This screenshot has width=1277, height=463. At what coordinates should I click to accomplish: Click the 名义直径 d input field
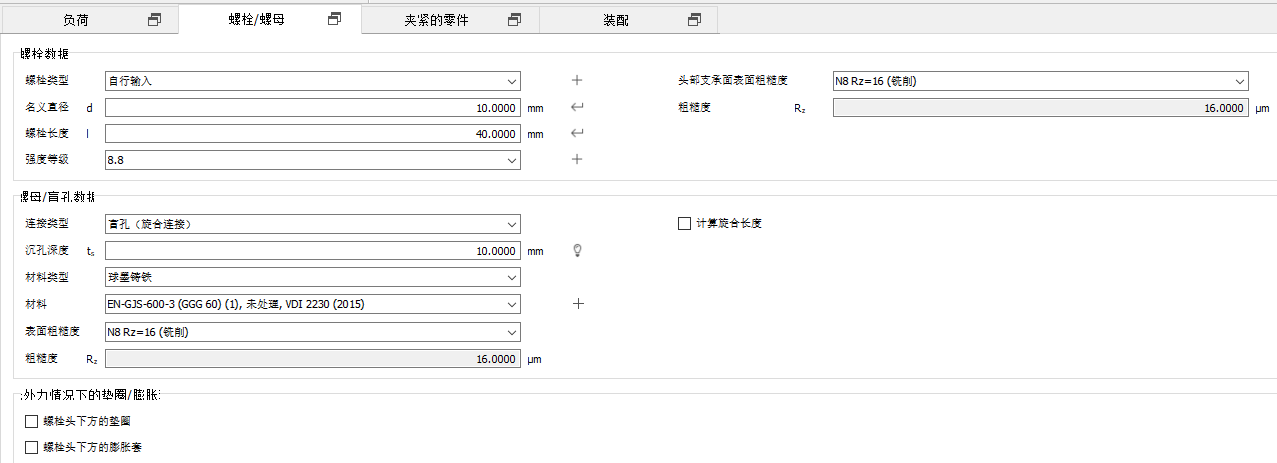(x=312, y=107)
